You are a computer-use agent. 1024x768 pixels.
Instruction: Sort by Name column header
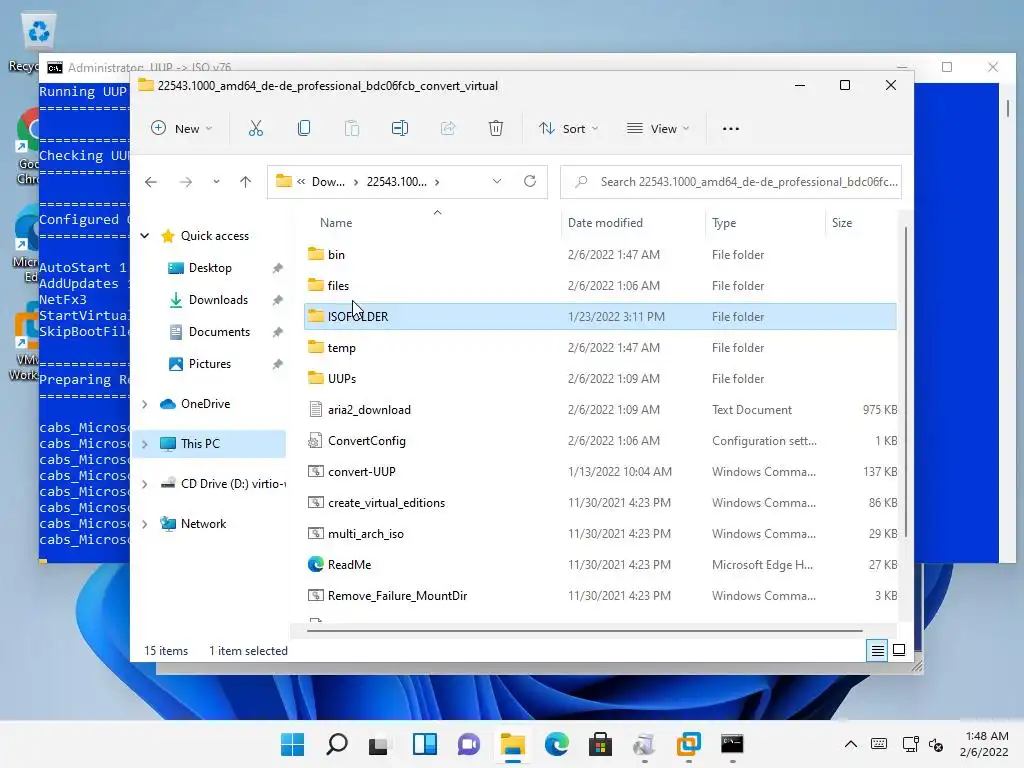click(x=336, y=223)
